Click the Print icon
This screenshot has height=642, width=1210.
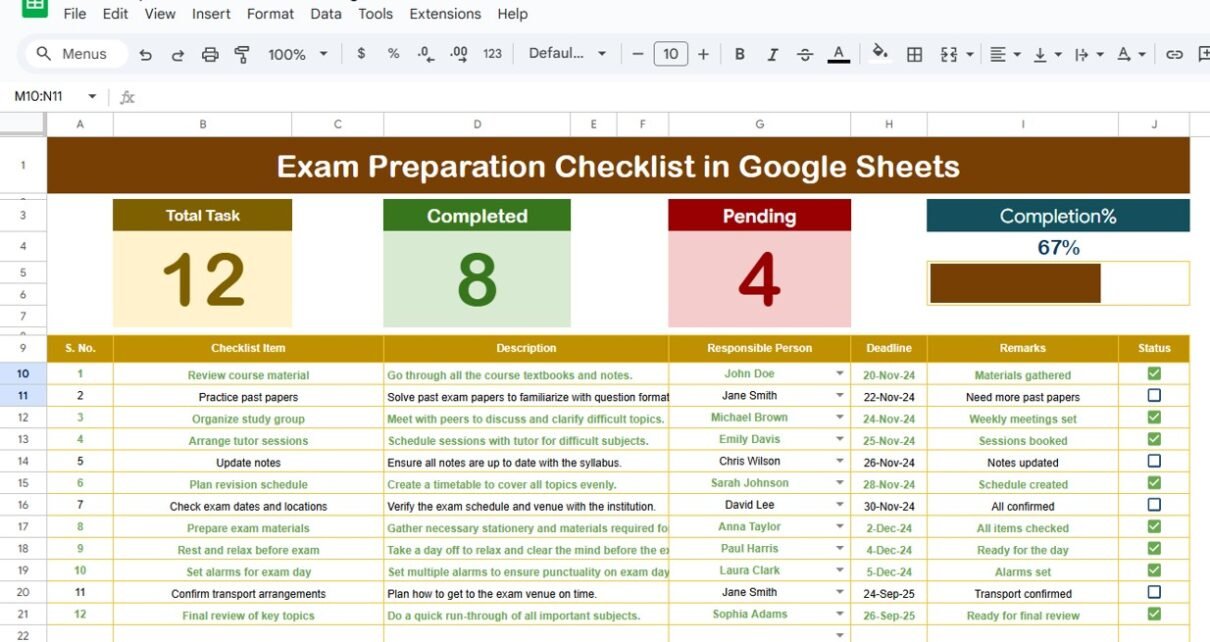210,54
